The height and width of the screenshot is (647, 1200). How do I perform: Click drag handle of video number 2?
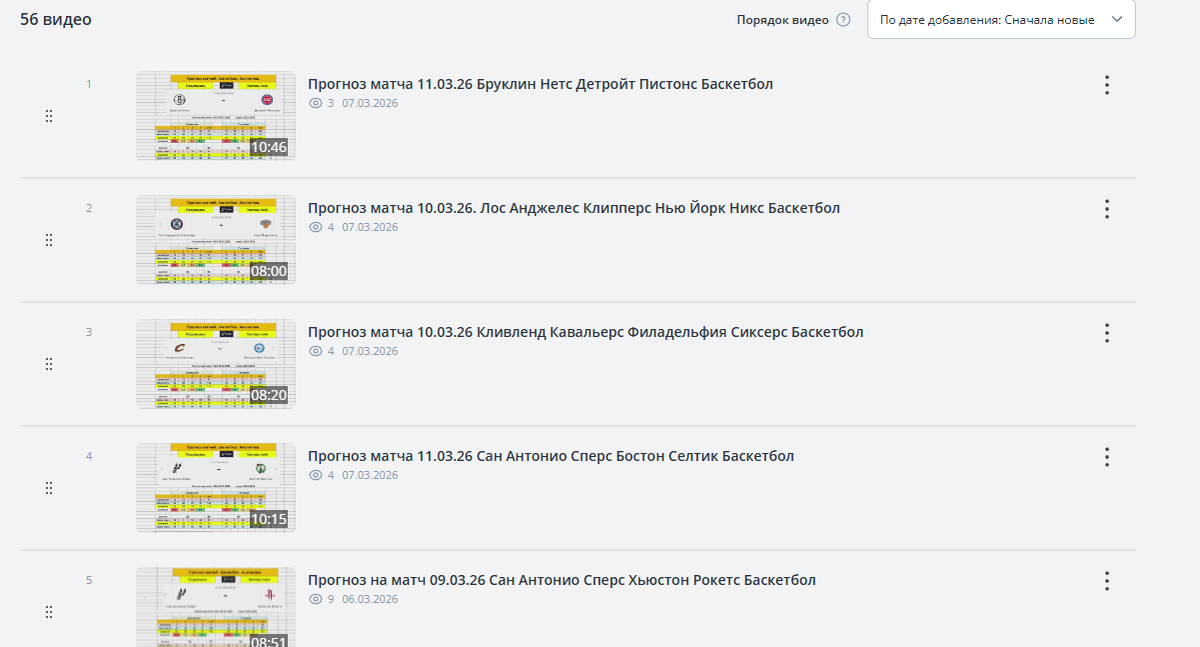tap(49, 240)
